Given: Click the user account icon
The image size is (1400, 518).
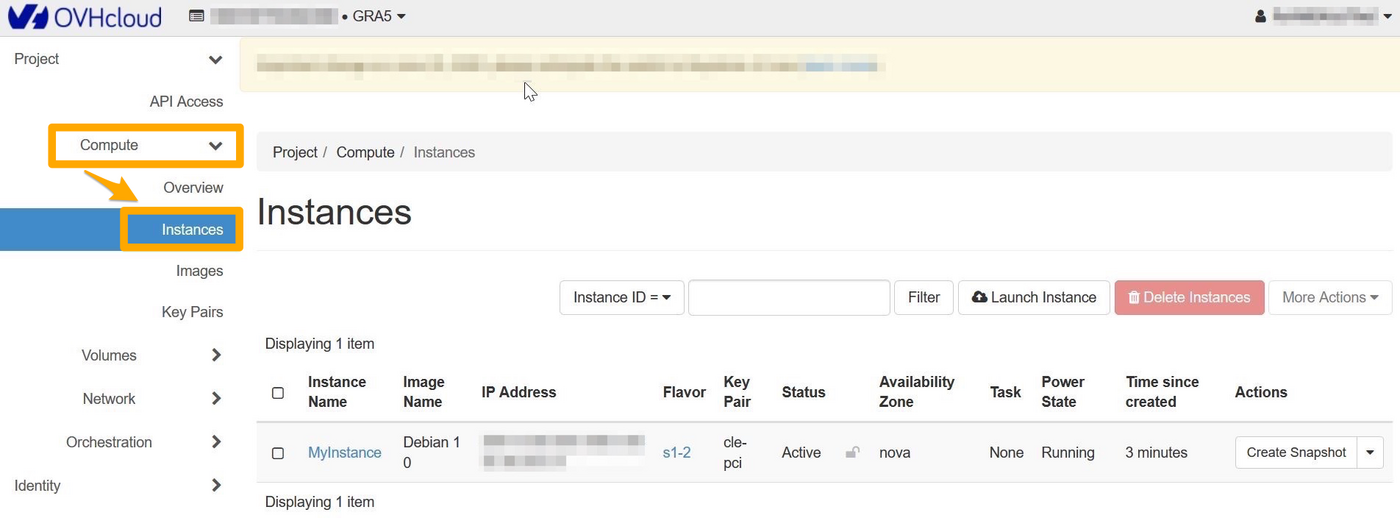Looking at the screenshot, I should click(1260, 17).
